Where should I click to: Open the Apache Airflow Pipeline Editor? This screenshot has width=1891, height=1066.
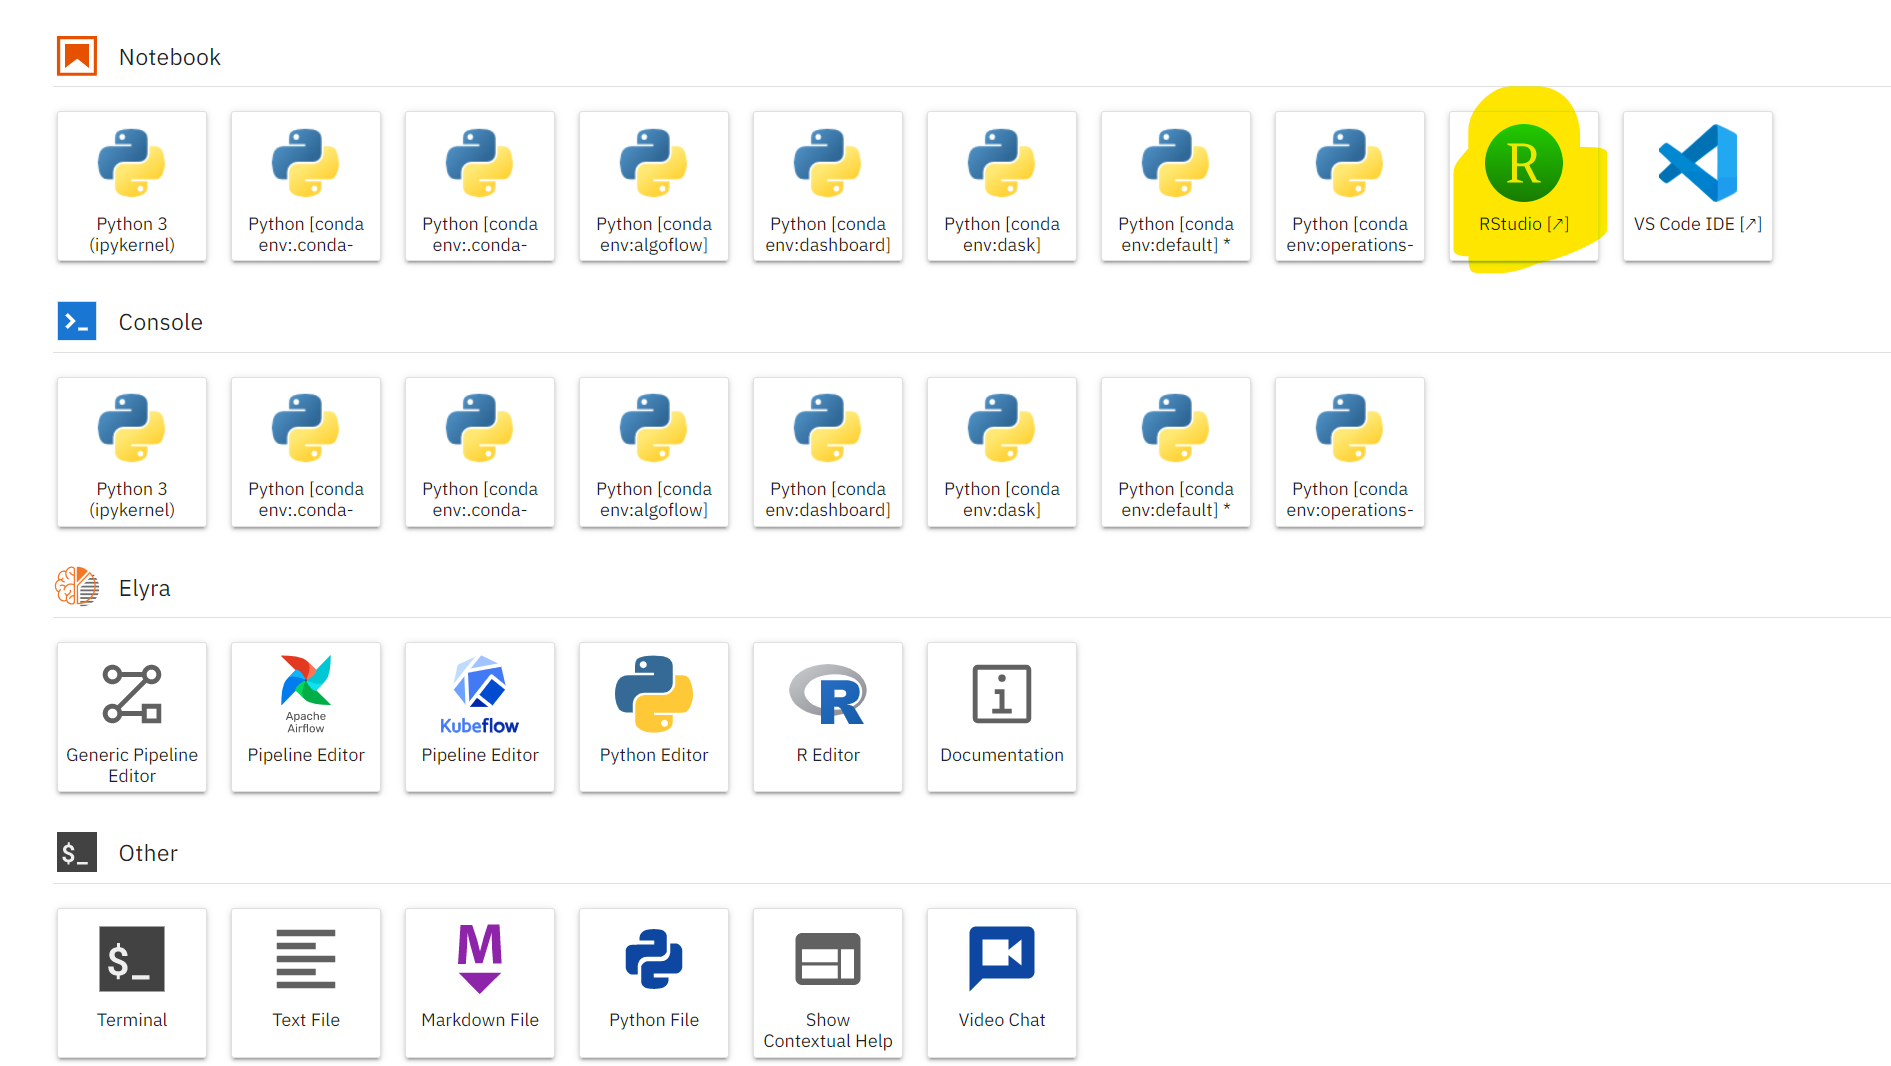coord(306,718)
